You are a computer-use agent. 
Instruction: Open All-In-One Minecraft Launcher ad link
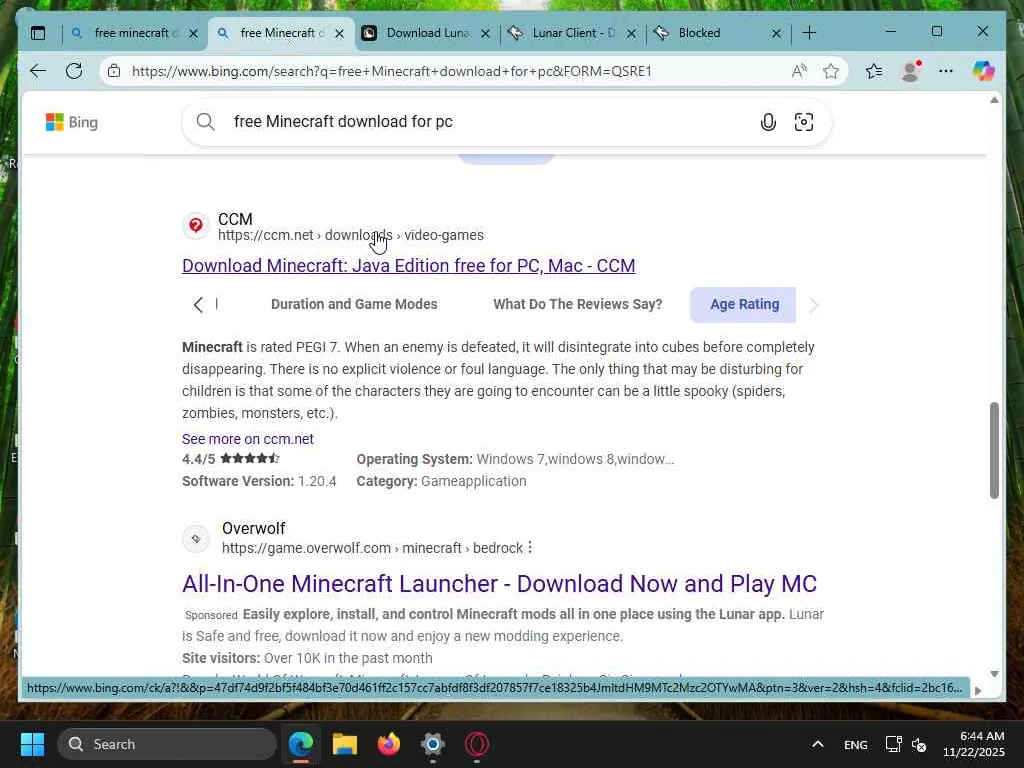point(499,583)
